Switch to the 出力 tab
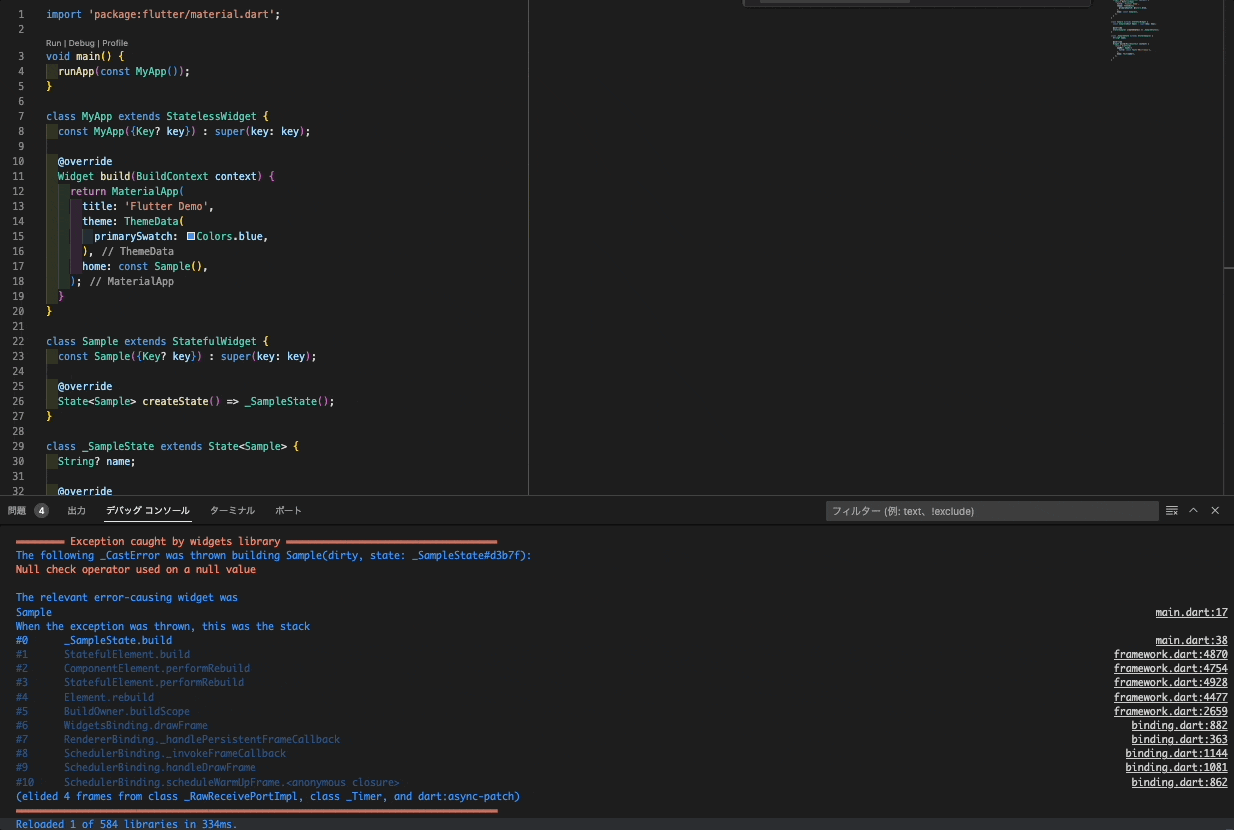This screenshot has height=830, width=1234. coord(76,510)
